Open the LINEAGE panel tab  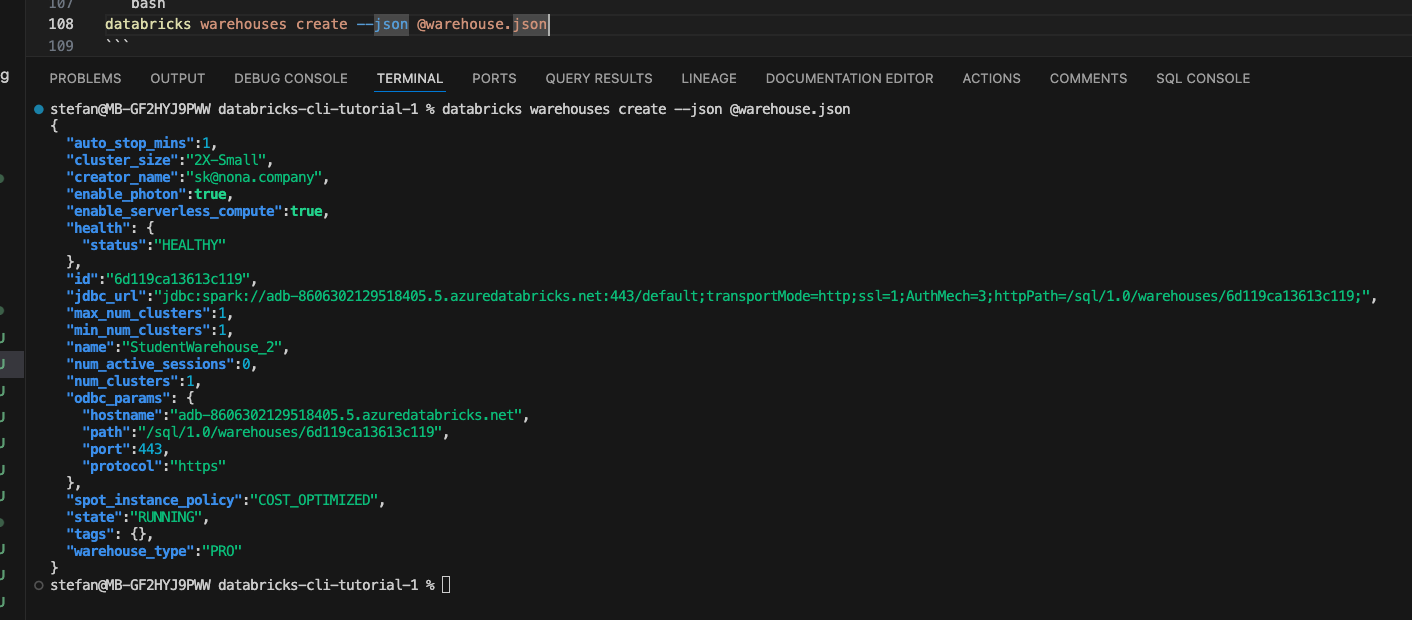708,78
